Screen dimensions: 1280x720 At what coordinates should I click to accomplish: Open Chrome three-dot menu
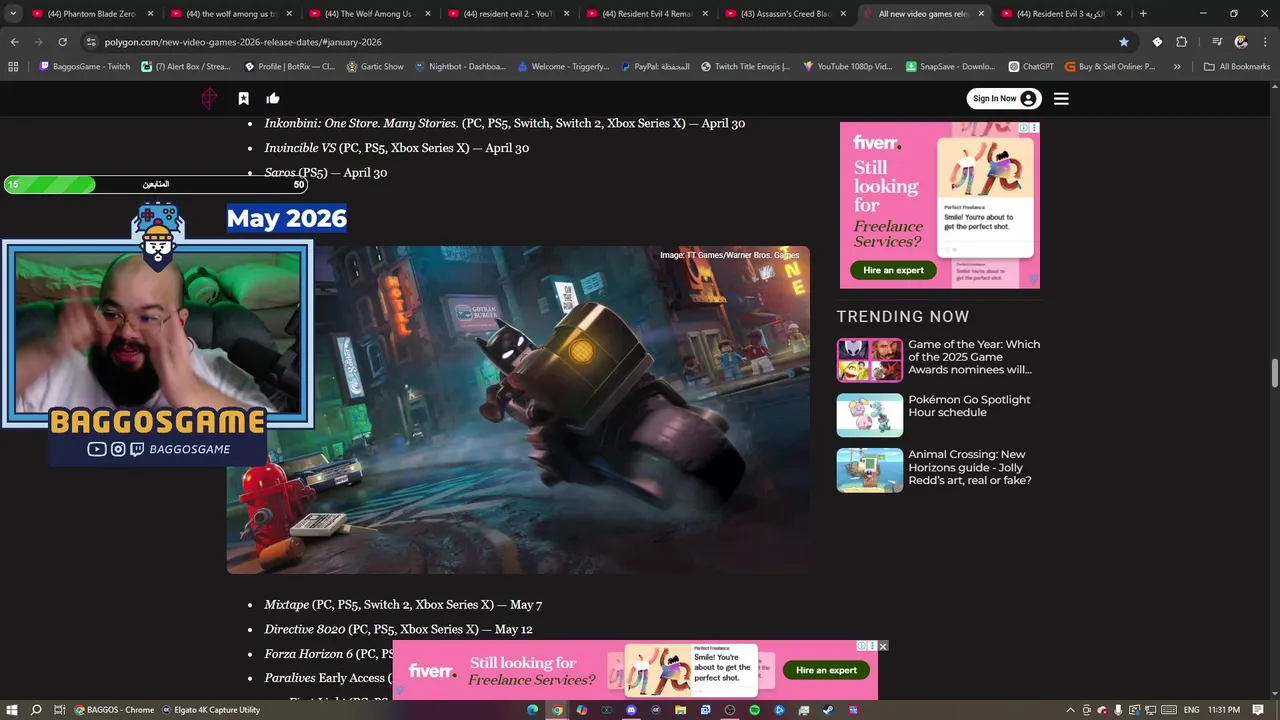tap(1264, 42)
